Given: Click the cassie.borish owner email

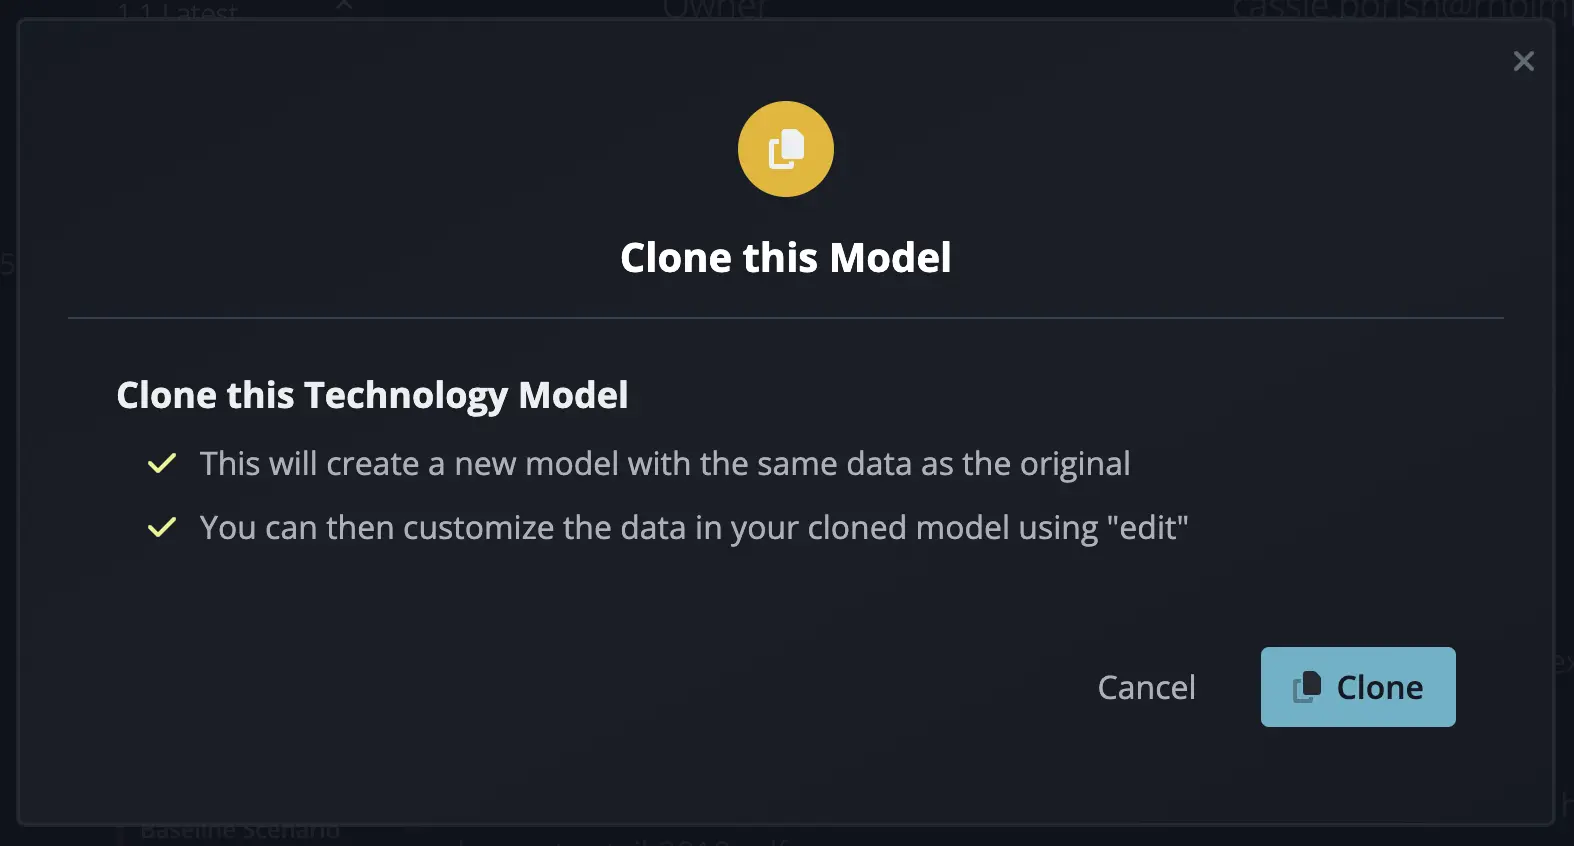Looking at the screenshot, I should pyautogui.click(x=1394, y=10).
